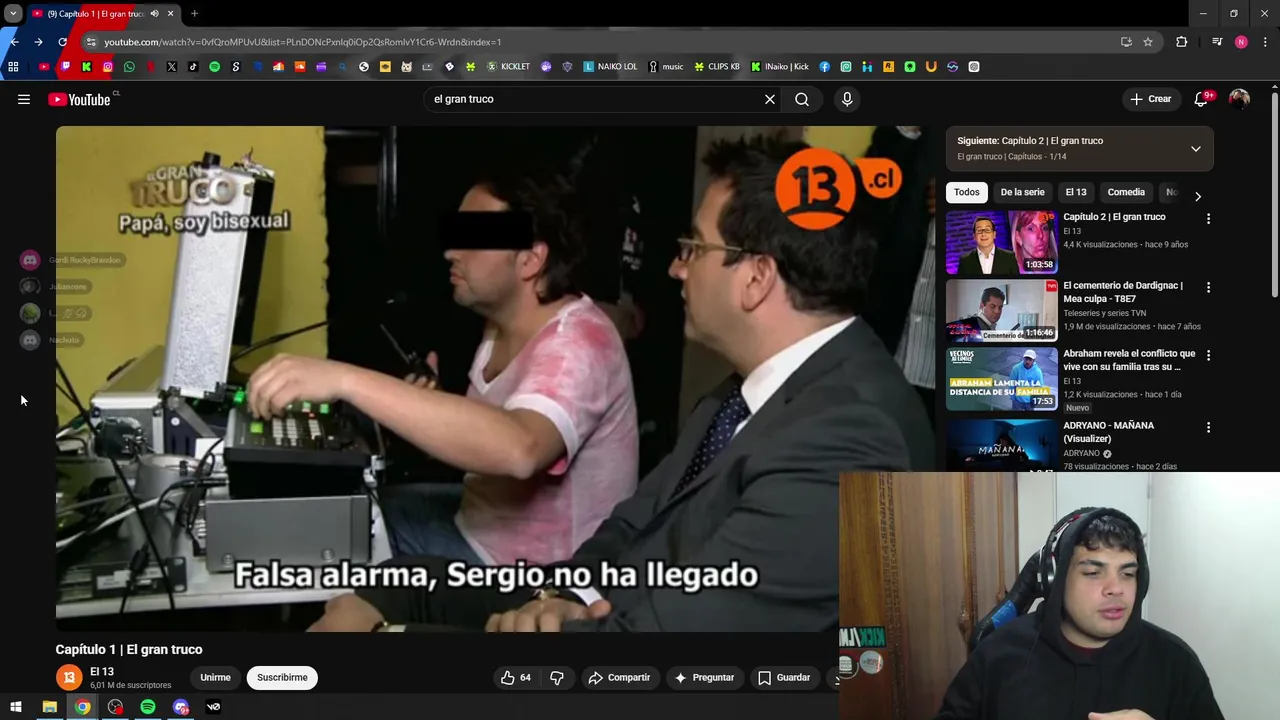This screenshot has height=720, width=1280.
Task: Expand the playlist panel Capítulo 2 chevron
Action: point(1195,149)
